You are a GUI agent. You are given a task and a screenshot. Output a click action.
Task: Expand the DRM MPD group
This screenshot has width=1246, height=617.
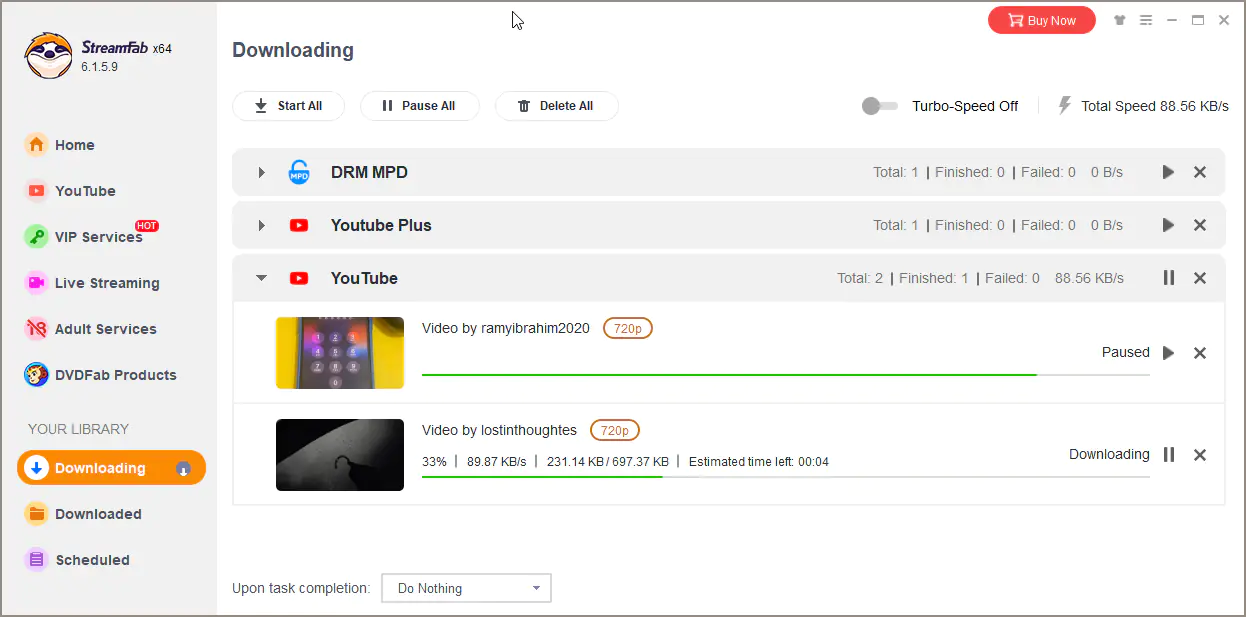tap(261, 172)
